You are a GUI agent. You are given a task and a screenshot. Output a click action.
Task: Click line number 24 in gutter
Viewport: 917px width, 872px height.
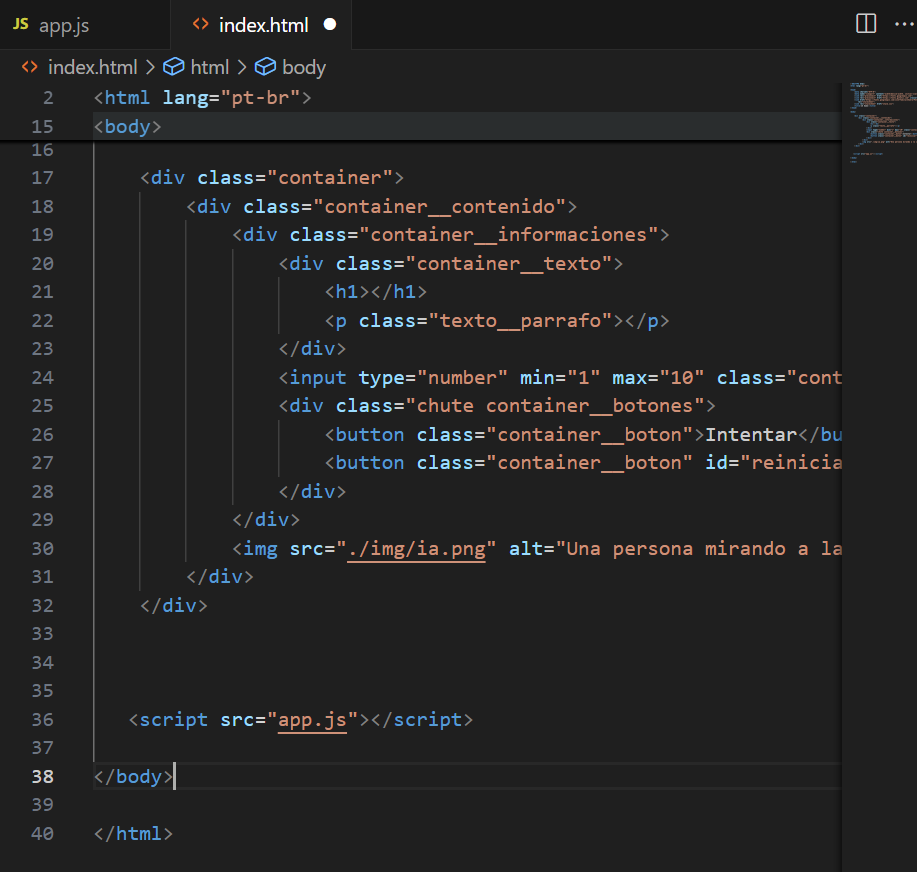click(x=43, y=378)
